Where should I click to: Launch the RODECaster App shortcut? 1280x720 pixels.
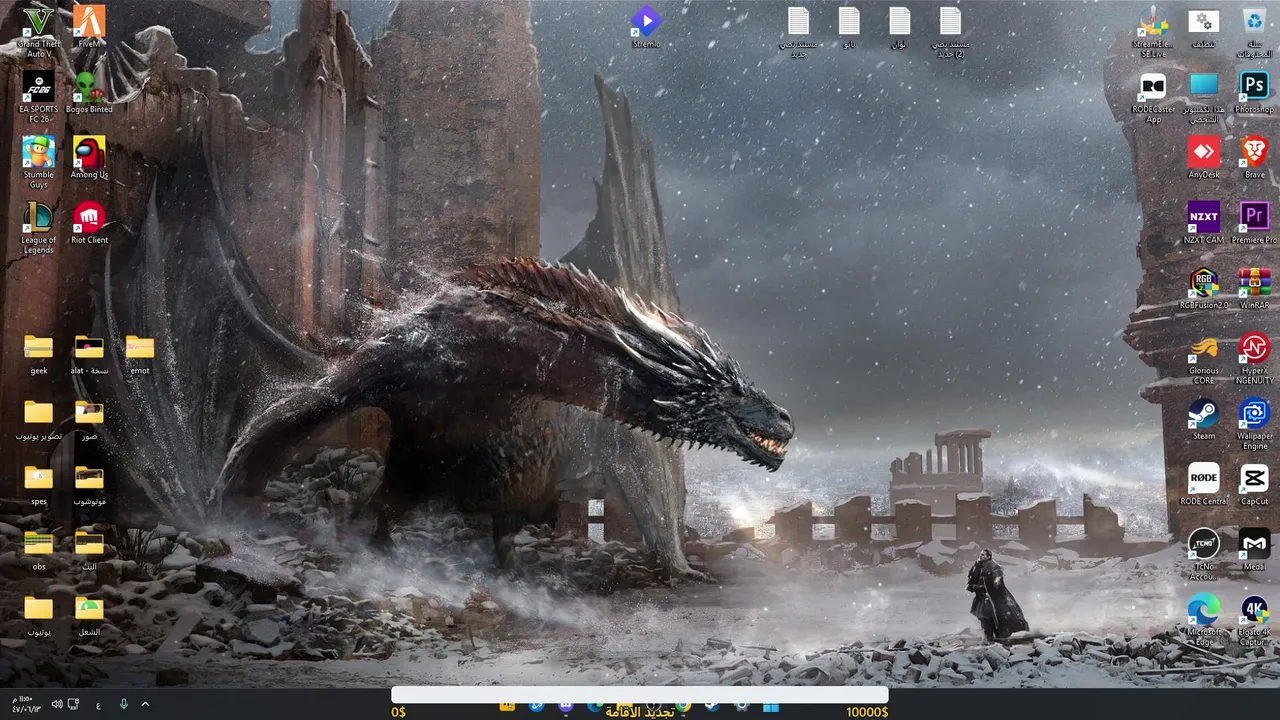click(1153, 96)
